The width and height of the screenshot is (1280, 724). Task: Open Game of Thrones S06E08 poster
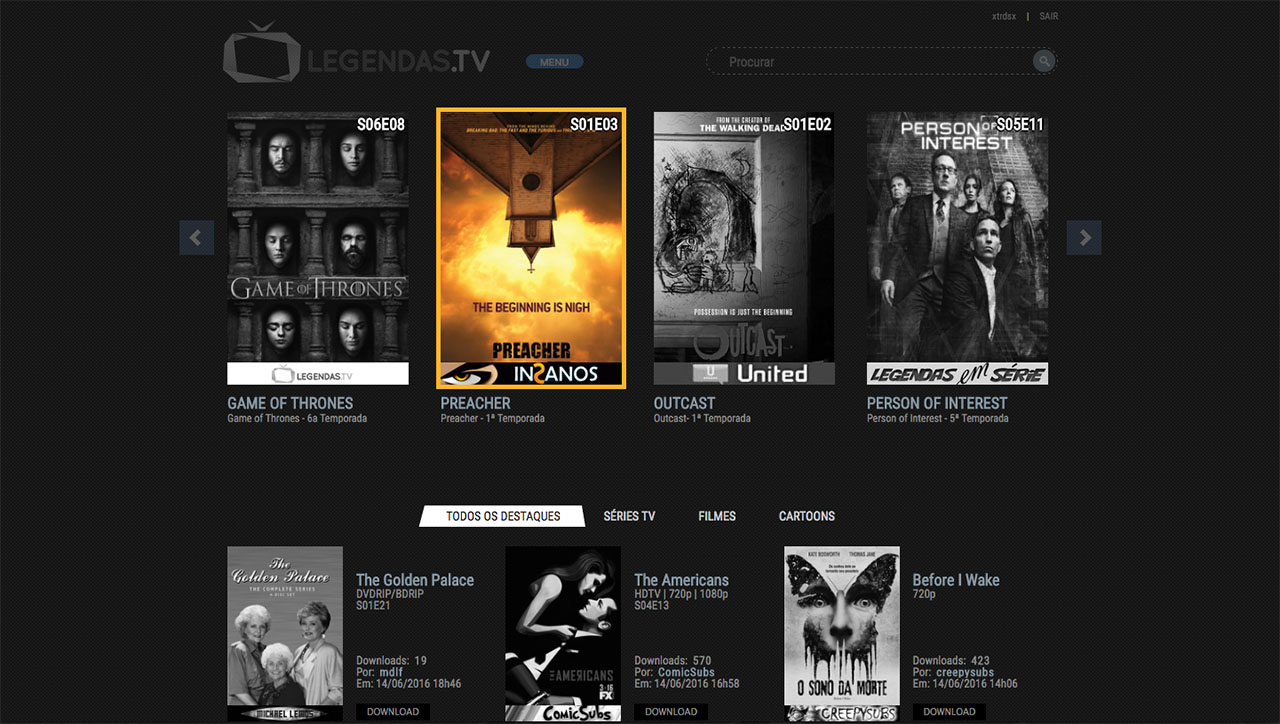(318, 248)
